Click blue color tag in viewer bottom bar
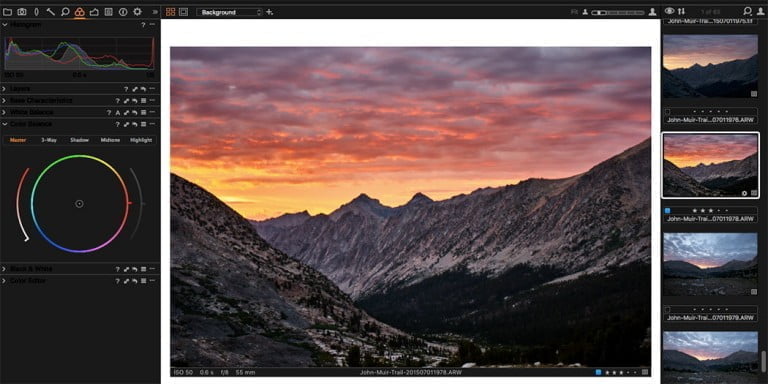The width and height of the screenshot is (768, 384). (x=598, y=372)
